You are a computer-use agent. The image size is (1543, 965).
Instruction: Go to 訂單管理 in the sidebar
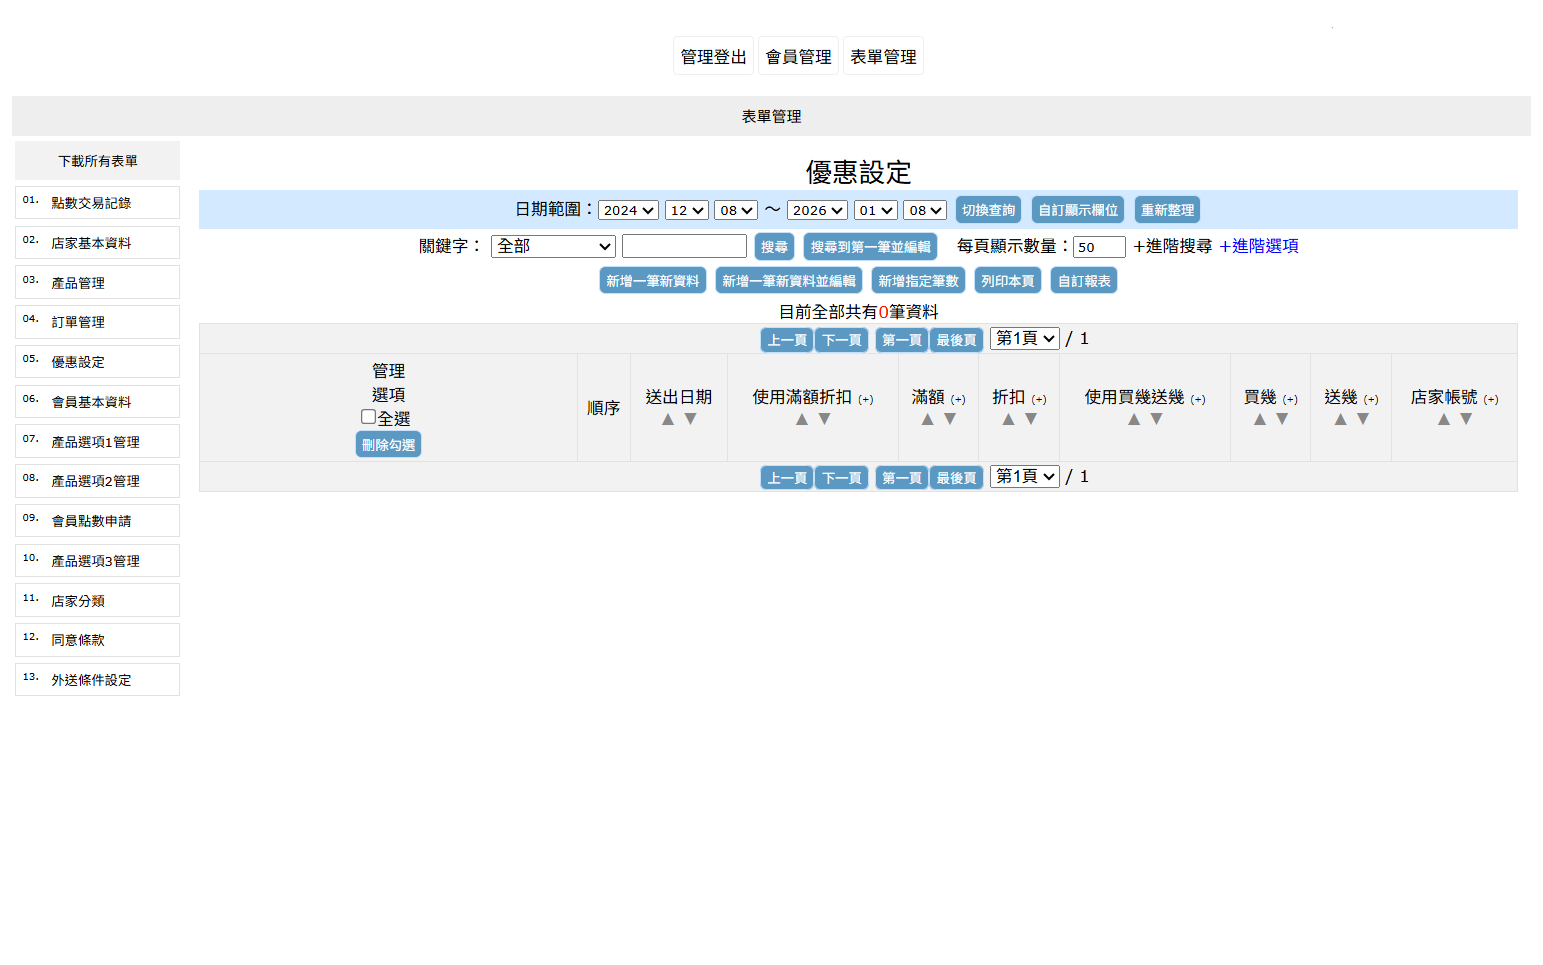97,322
